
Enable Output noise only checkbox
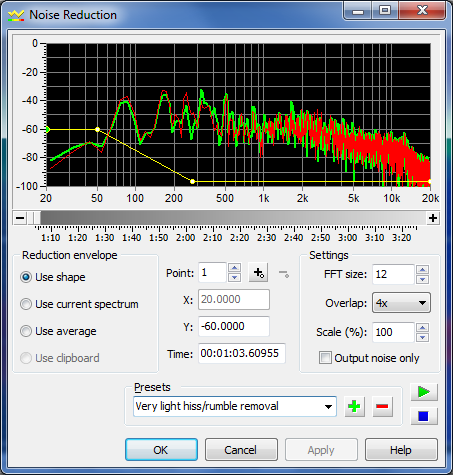(x=325, y=358)
